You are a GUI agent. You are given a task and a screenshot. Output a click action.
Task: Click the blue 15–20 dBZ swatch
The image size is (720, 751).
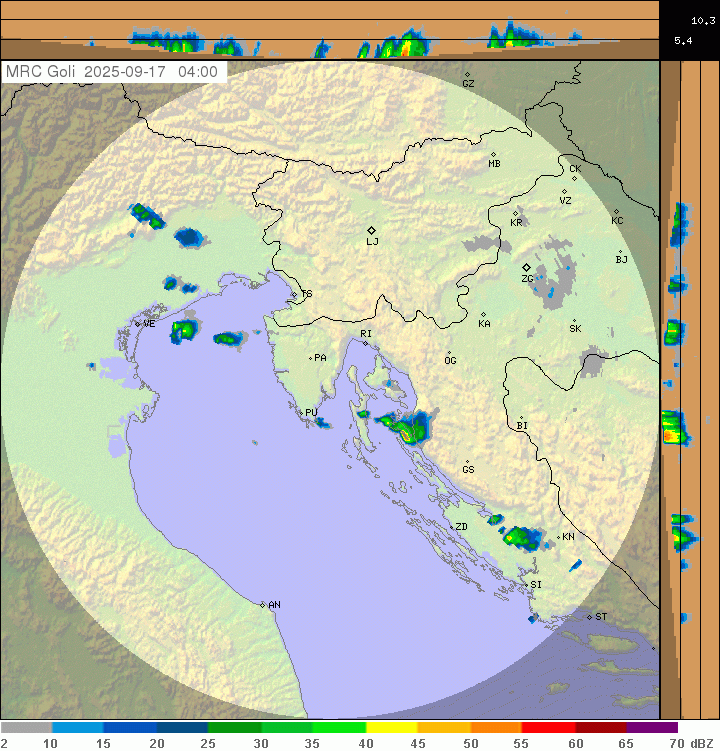tap(130, 728)
